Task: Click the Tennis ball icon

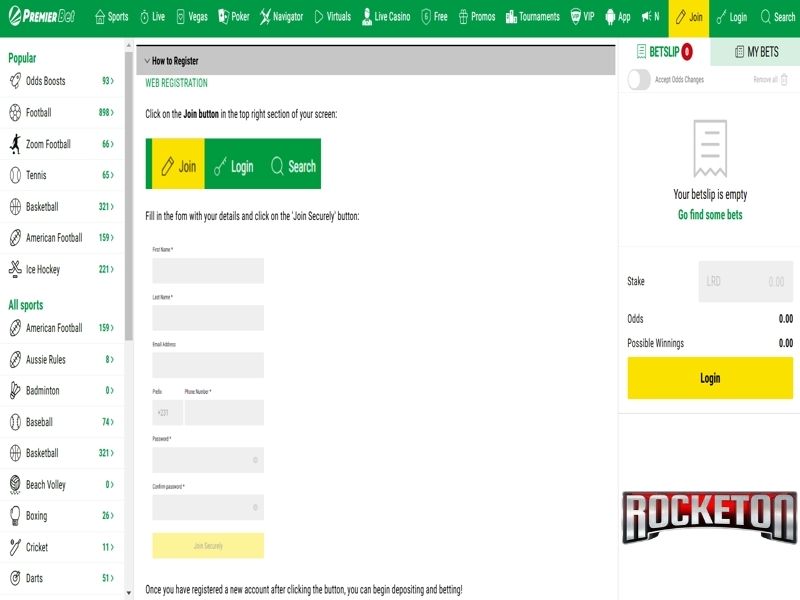Action: pos(15,175)
